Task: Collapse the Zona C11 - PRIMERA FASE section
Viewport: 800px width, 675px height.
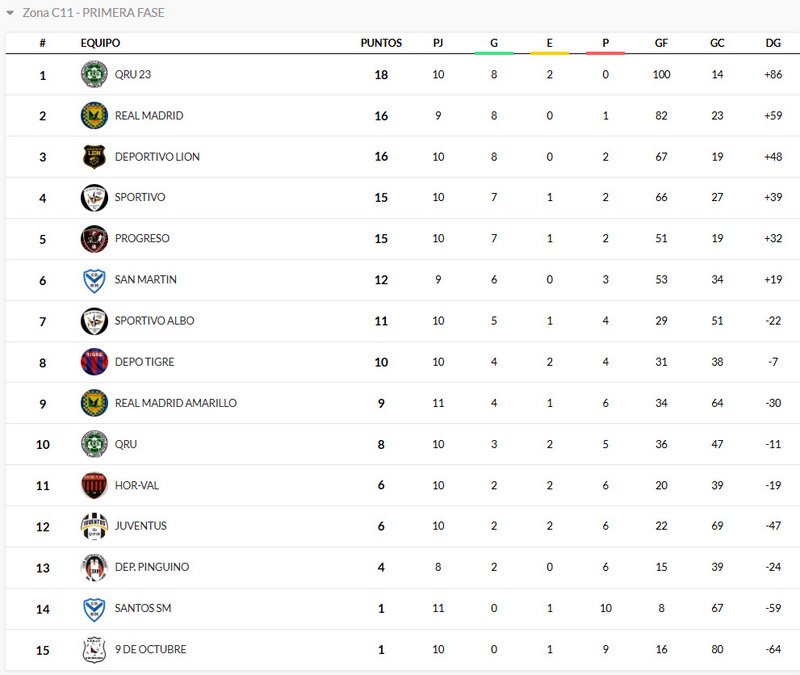Action: [11, 13]
